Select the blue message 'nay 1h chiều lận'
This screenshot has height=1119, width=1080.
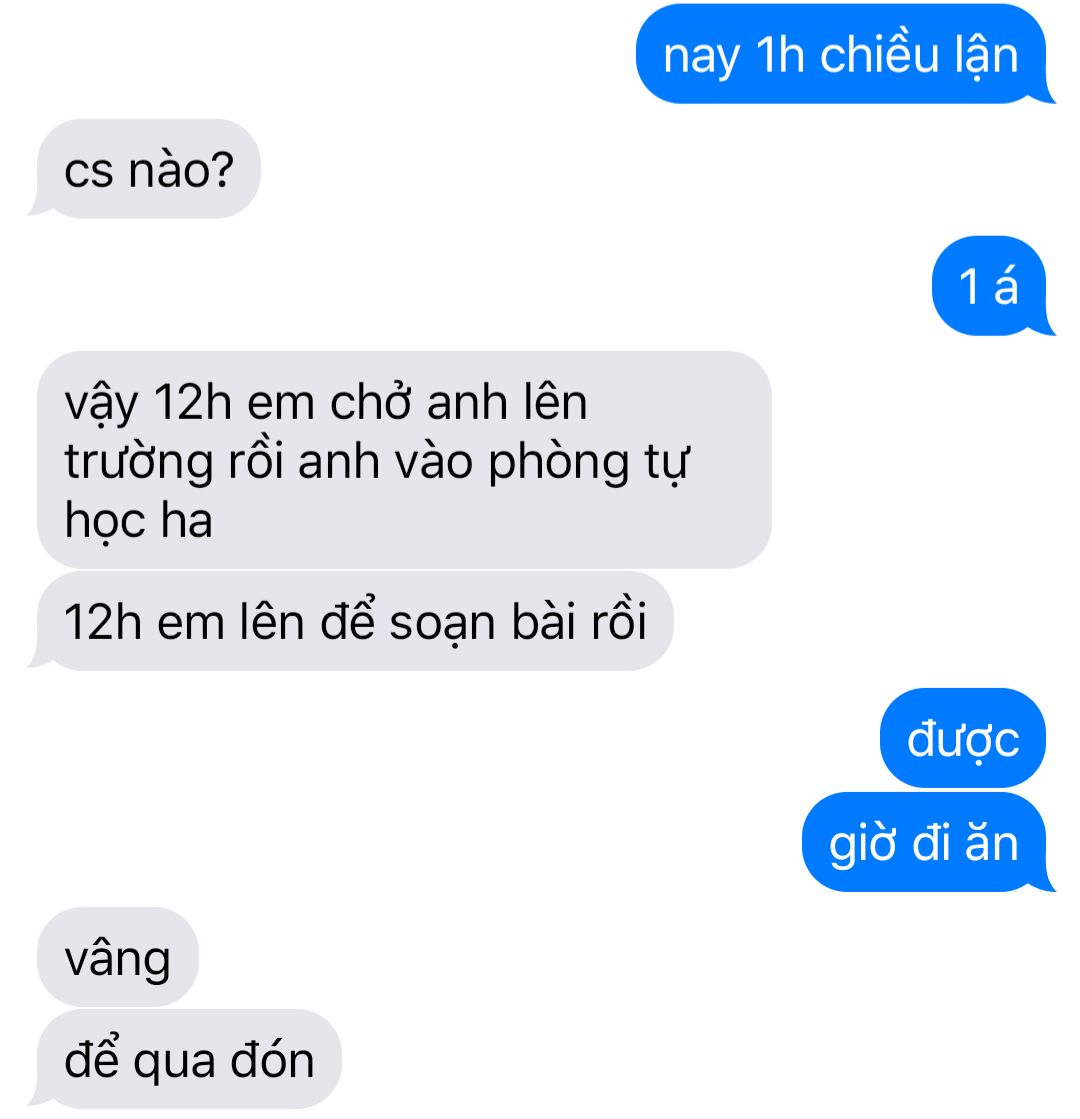point(841,54)
